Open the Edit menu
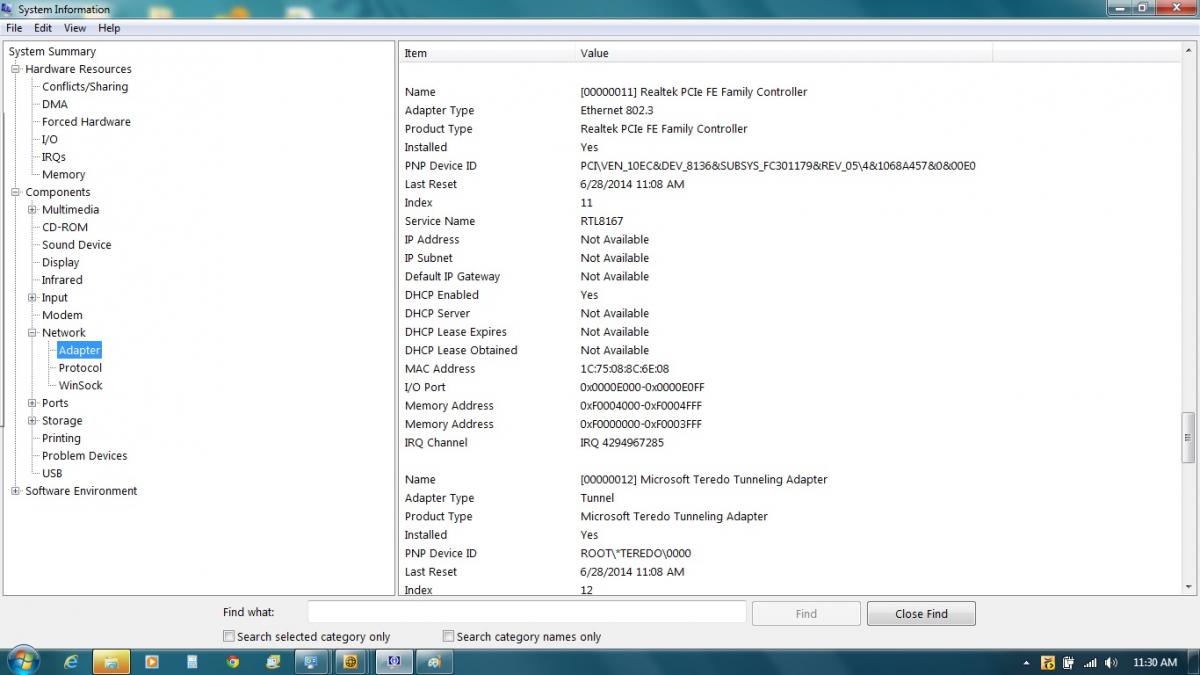The width and height of the screenshot is (1200, 675). (x=43, y=28)
